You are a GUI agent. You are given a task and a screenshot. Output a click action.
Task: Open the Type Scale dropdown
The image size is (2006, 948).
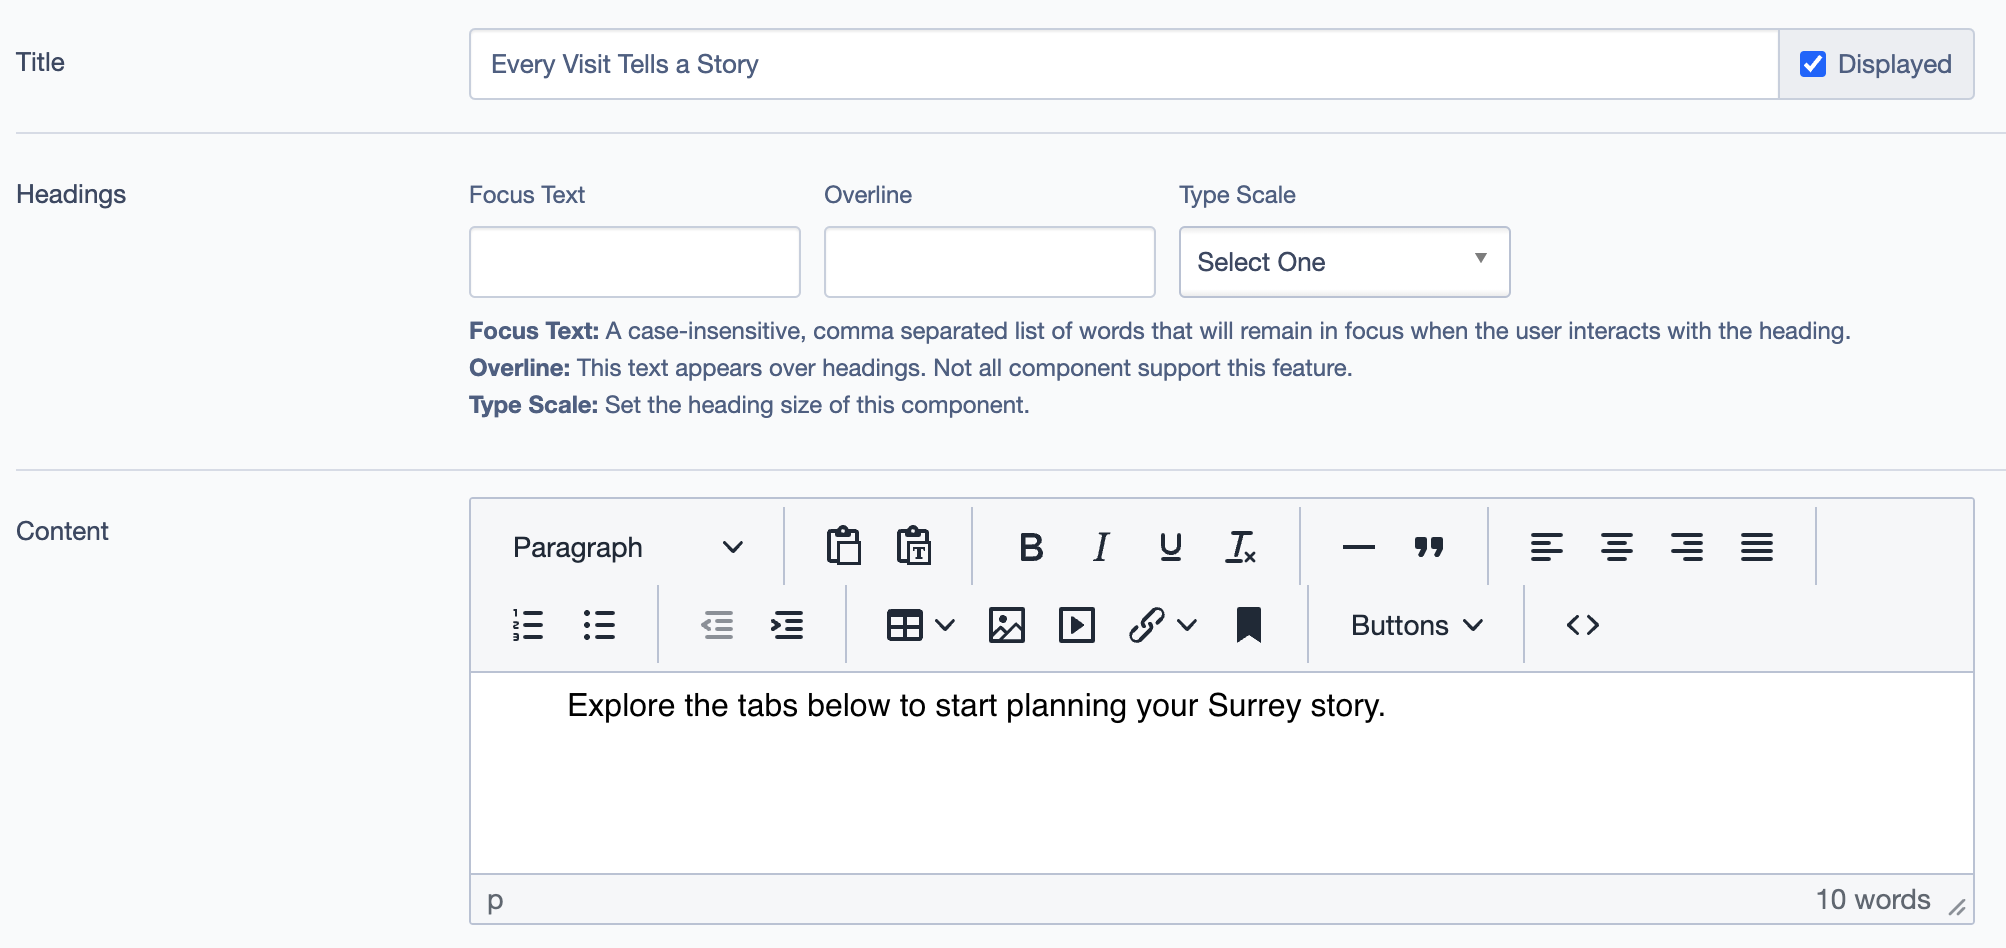point(1343,262)
